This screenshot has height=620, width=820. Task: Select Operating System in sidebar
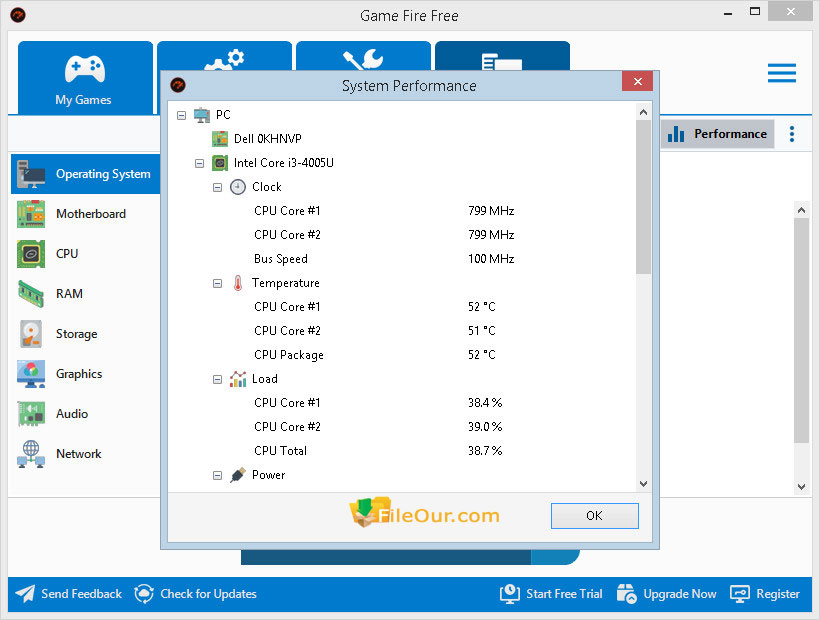[x=86, y=174]
